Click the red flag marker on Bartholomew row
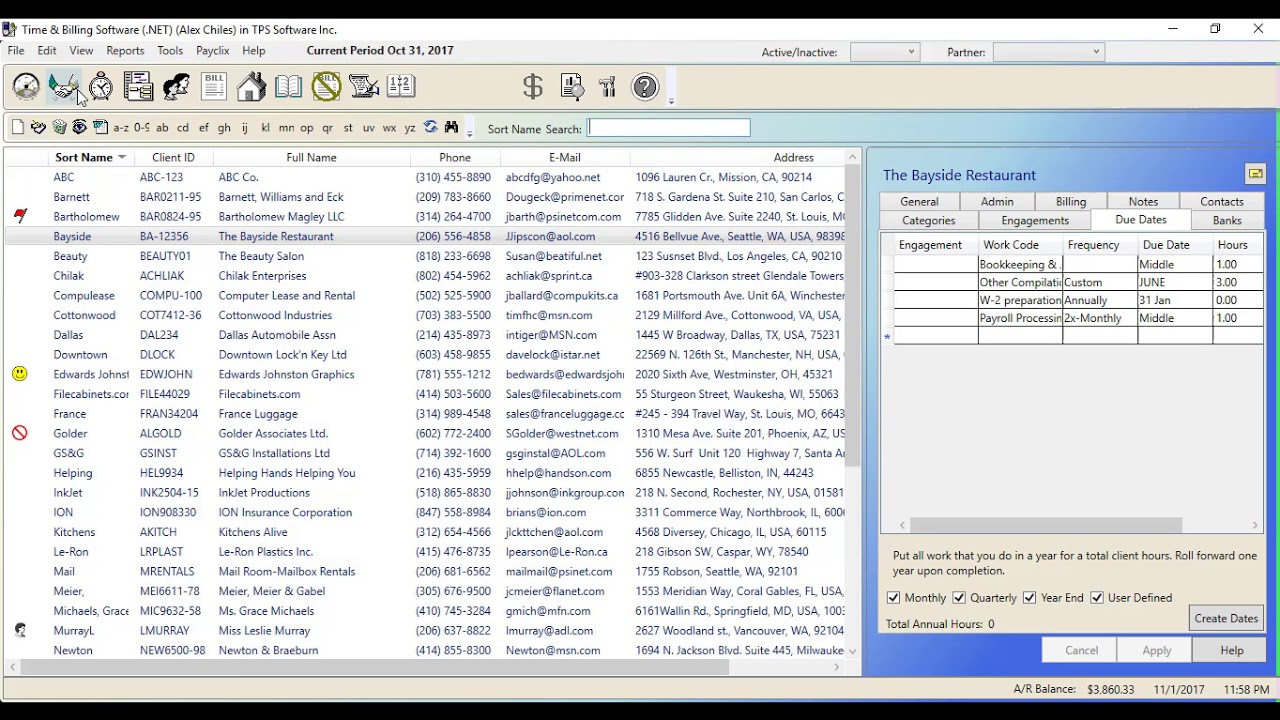 tap(19, 216)
